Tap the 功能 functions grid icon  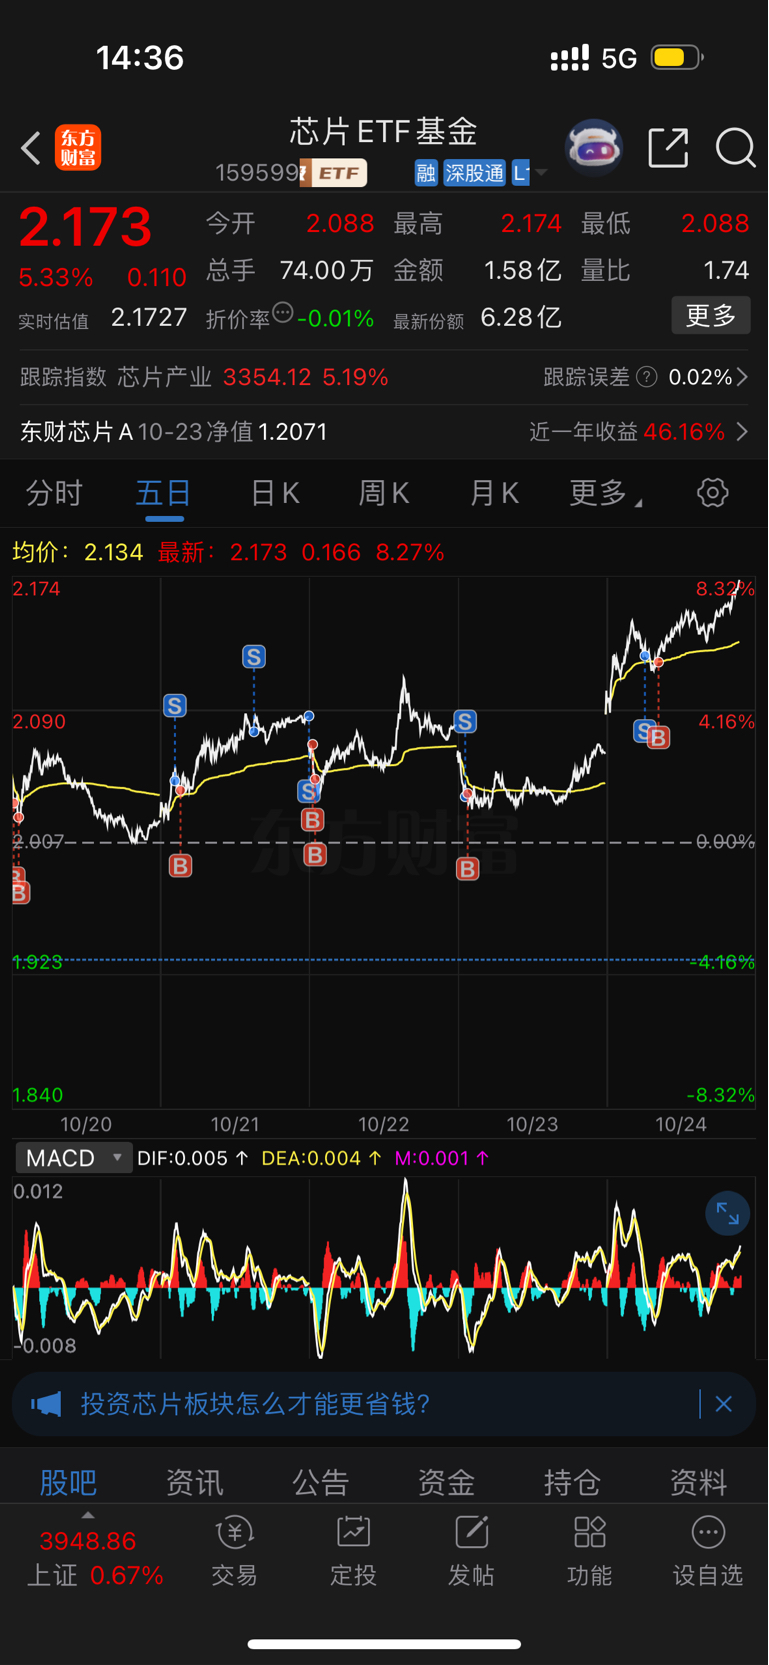589,1532
